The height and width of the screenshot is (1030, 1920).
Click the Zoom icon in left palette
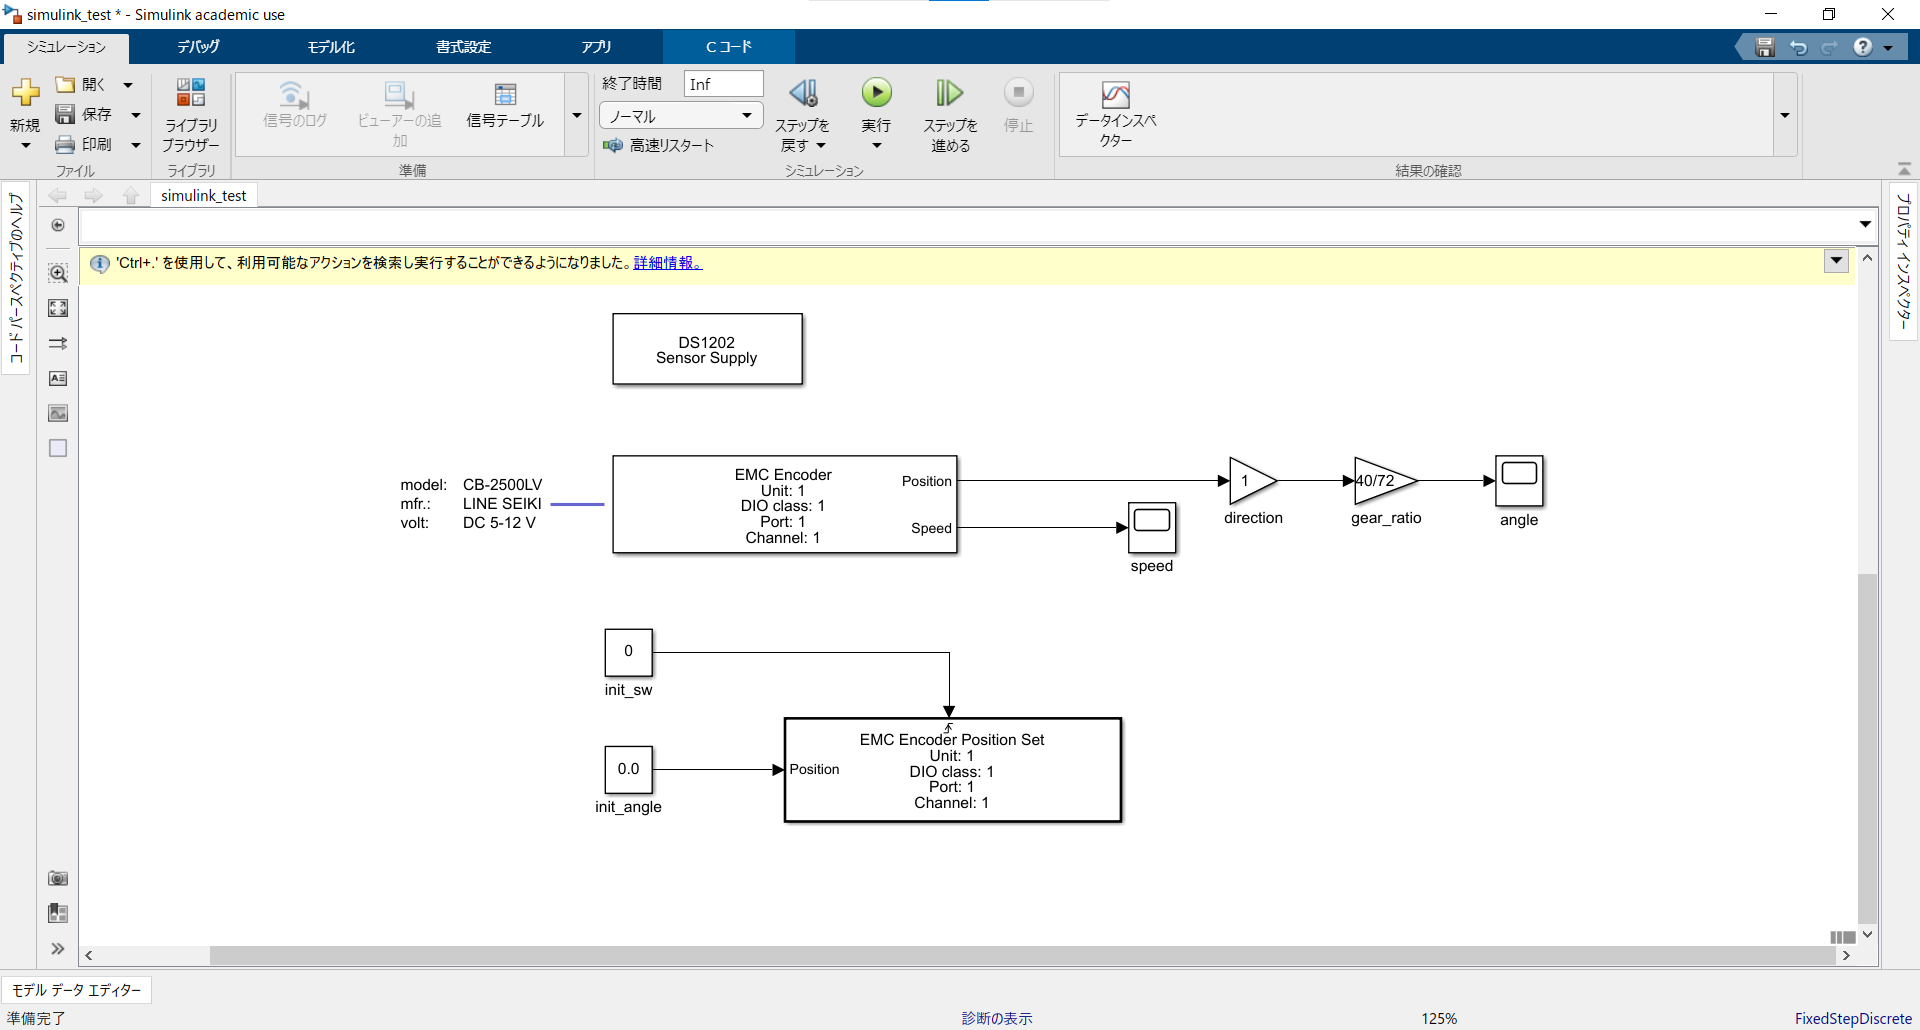tap(58, 273)
